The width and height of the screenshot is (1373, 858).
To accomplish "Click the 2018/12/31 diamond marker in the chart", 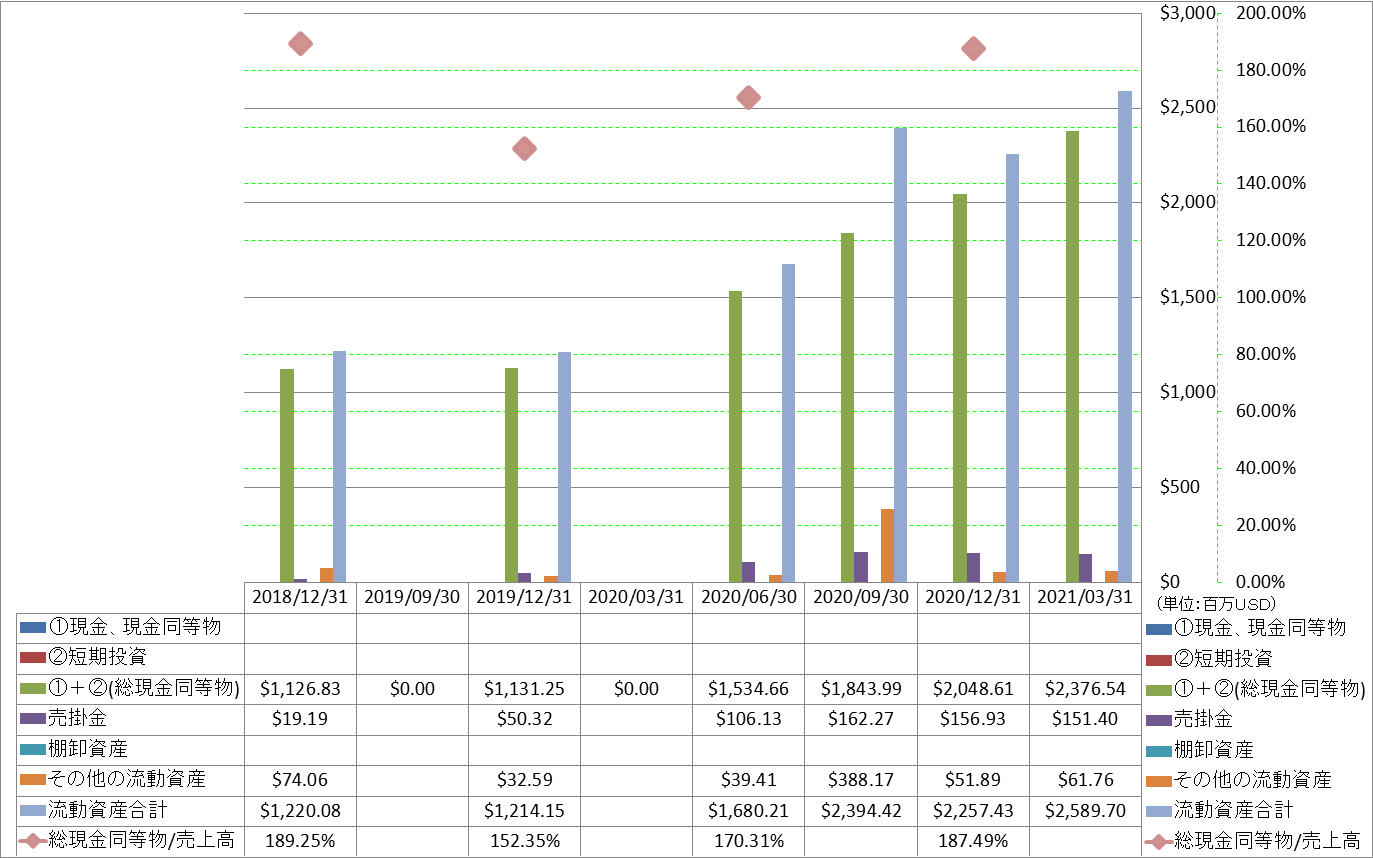I will [300, 44].
